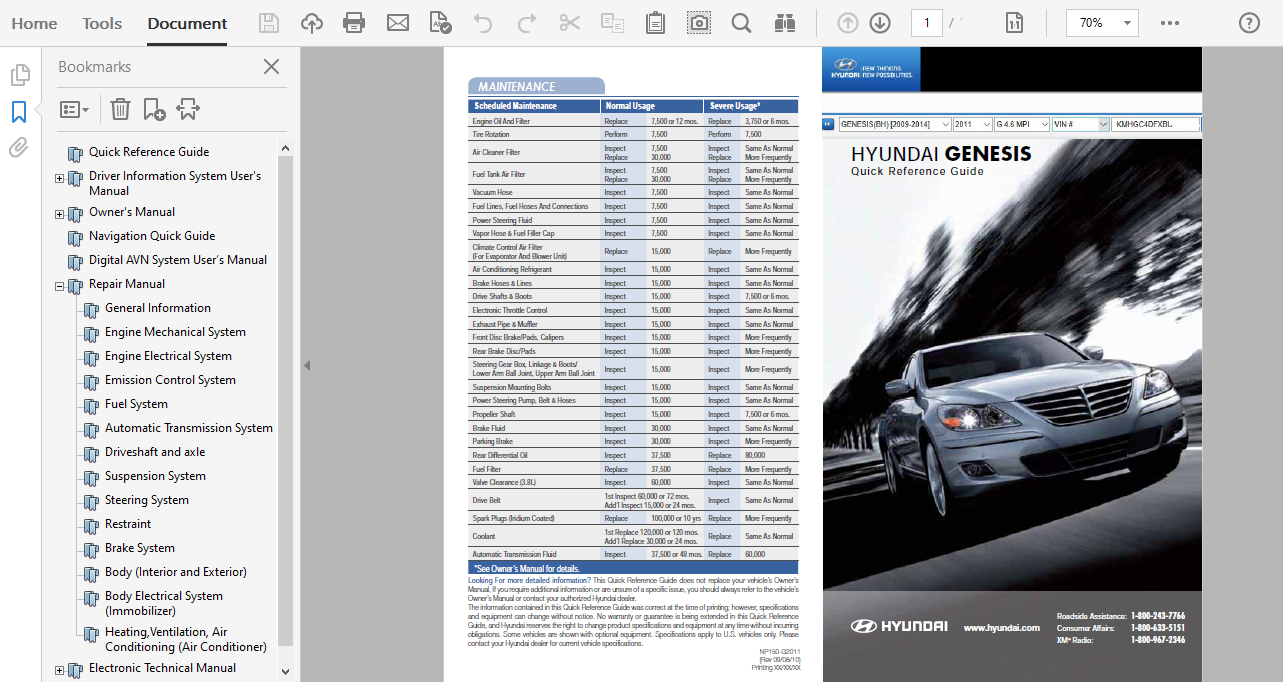
Task: Click the upload to cloud icon
Action: (x=312, y=23)
